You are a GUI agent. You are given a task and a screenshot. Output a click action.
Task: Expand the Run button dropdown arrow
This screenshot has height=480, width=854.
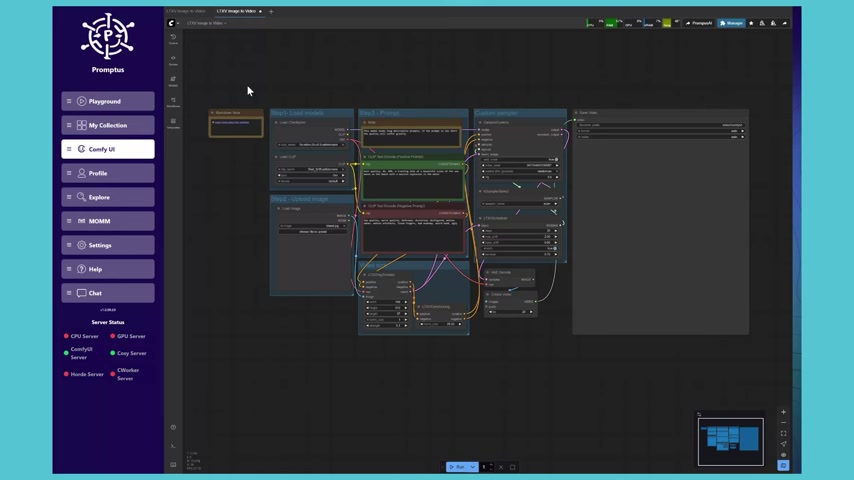(x=473, y=467)
